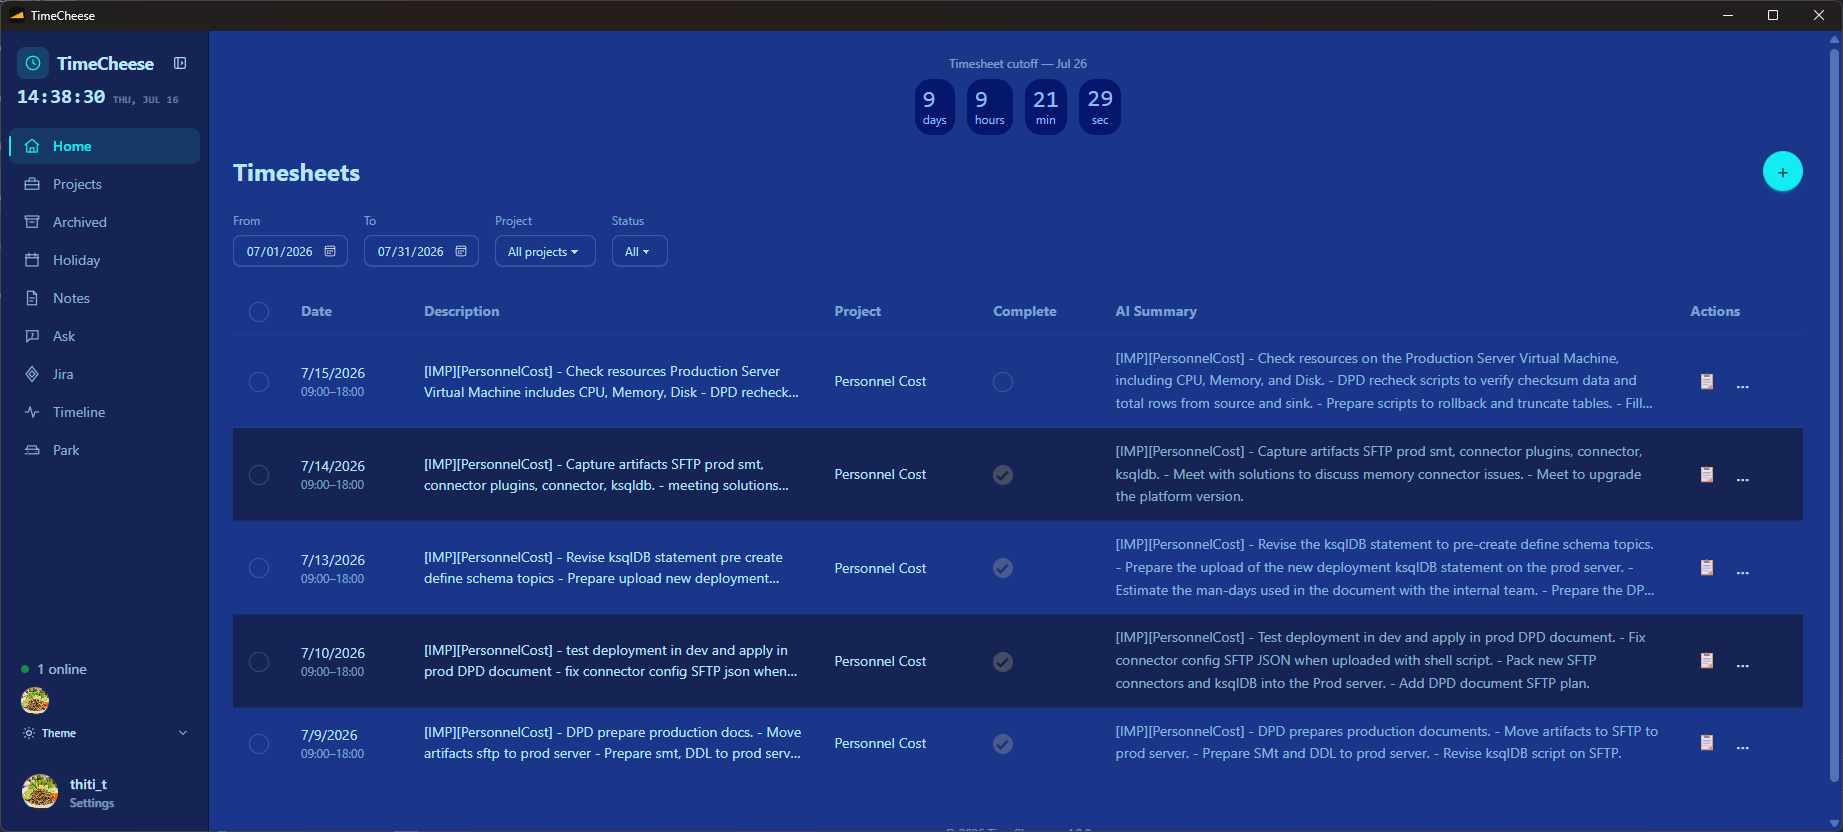
Task: Open calendar picker in To date field
Action: pos(461,251)
